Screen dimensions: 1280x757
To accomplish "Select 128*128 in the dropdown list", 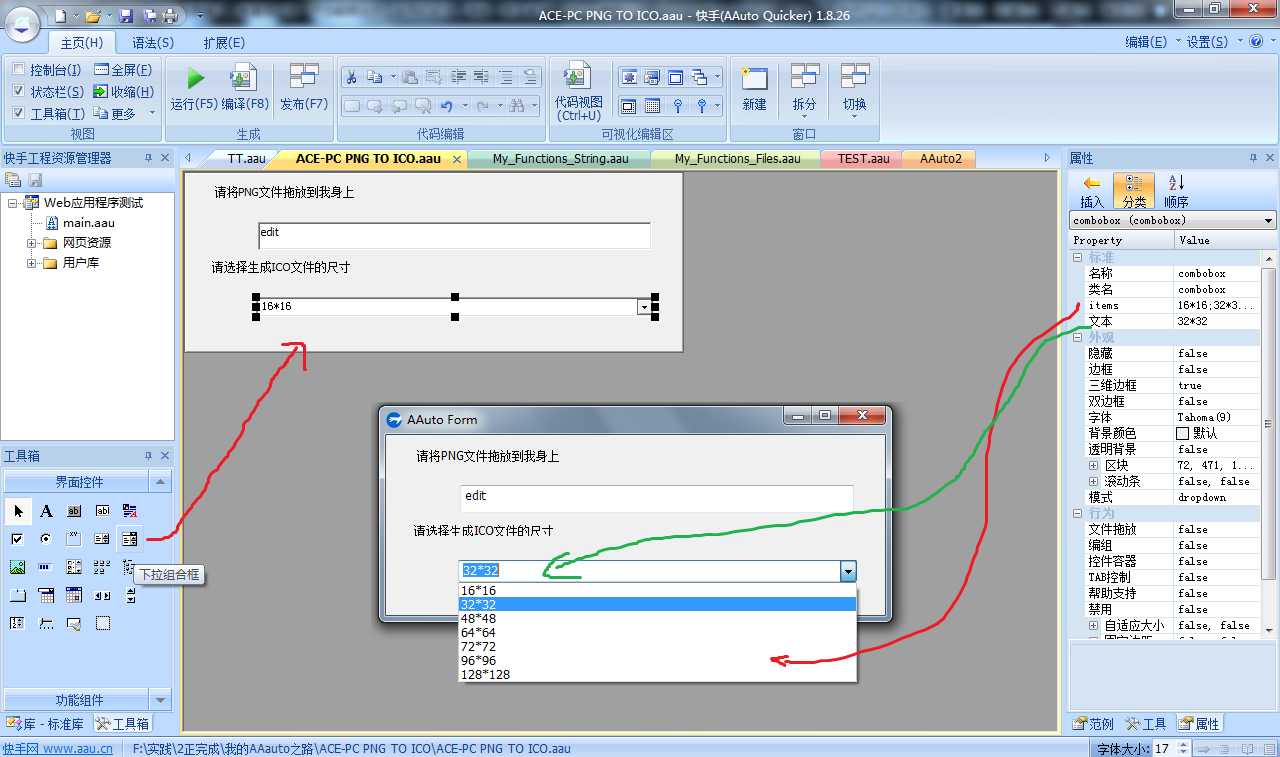I will (x=657, y=675).
